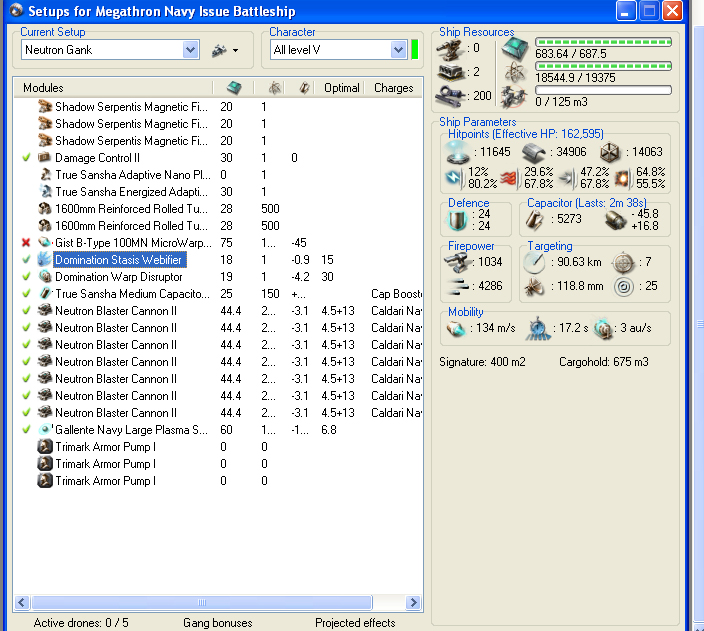The height and width of the screenshot is (631, 704).
Task: Click the armor hitpoints icon showing 34906
Action: 534,153
